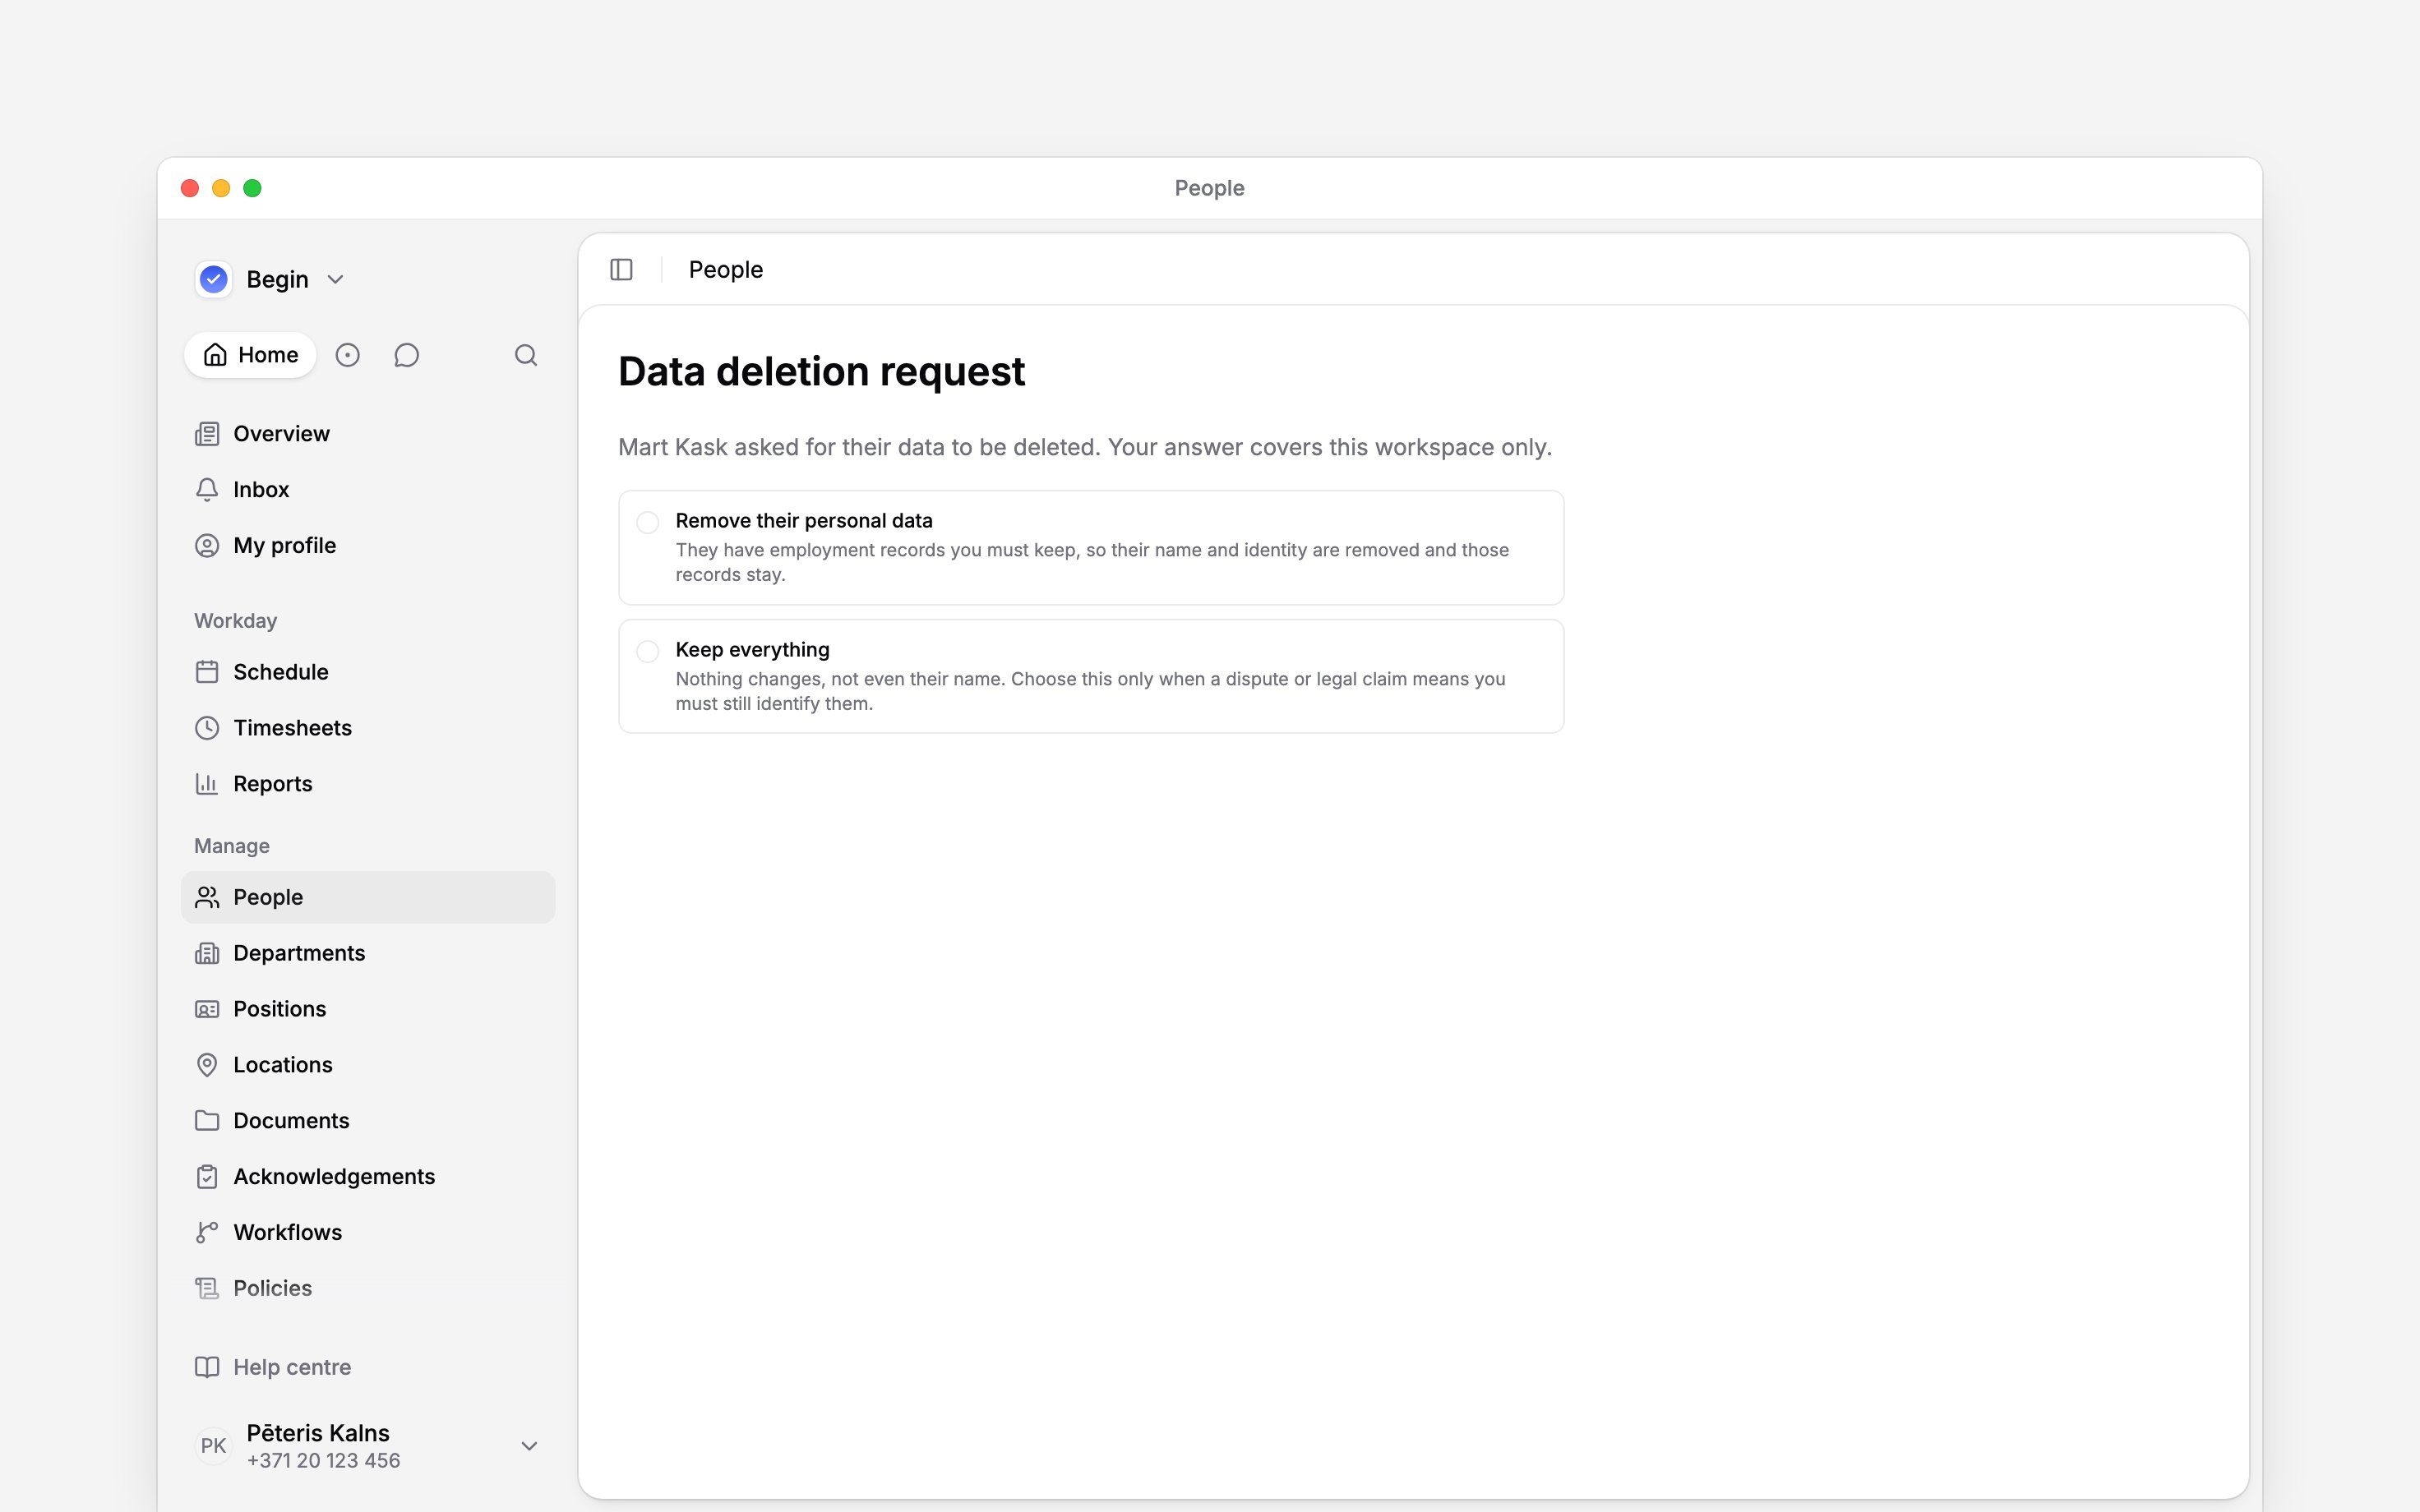
Task: Open the search magnifier icon
Action: coord(526,355)
